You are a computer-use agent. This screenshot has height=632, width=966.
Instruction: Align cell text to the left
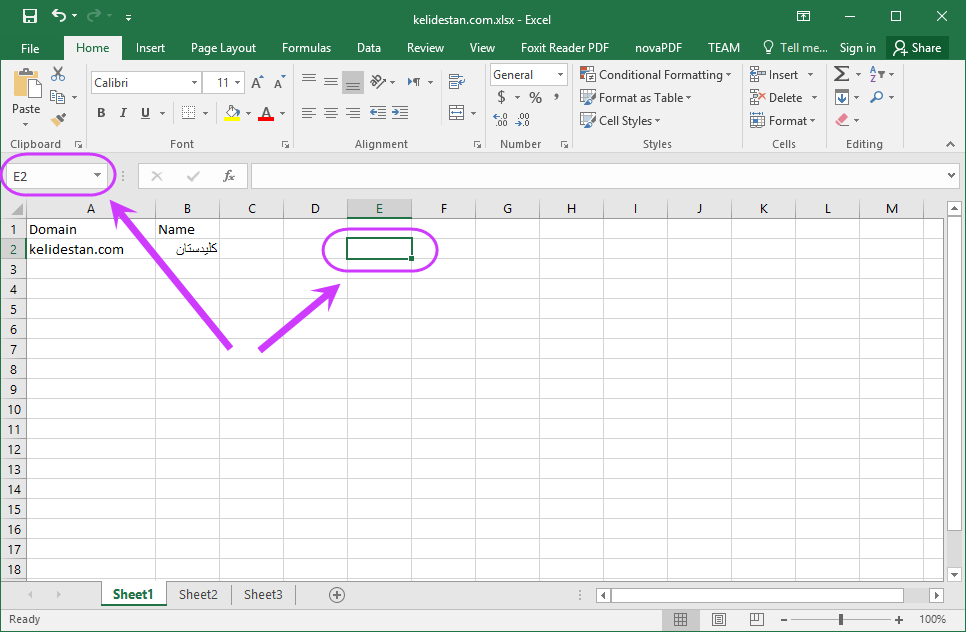click(x=309, y=113)
